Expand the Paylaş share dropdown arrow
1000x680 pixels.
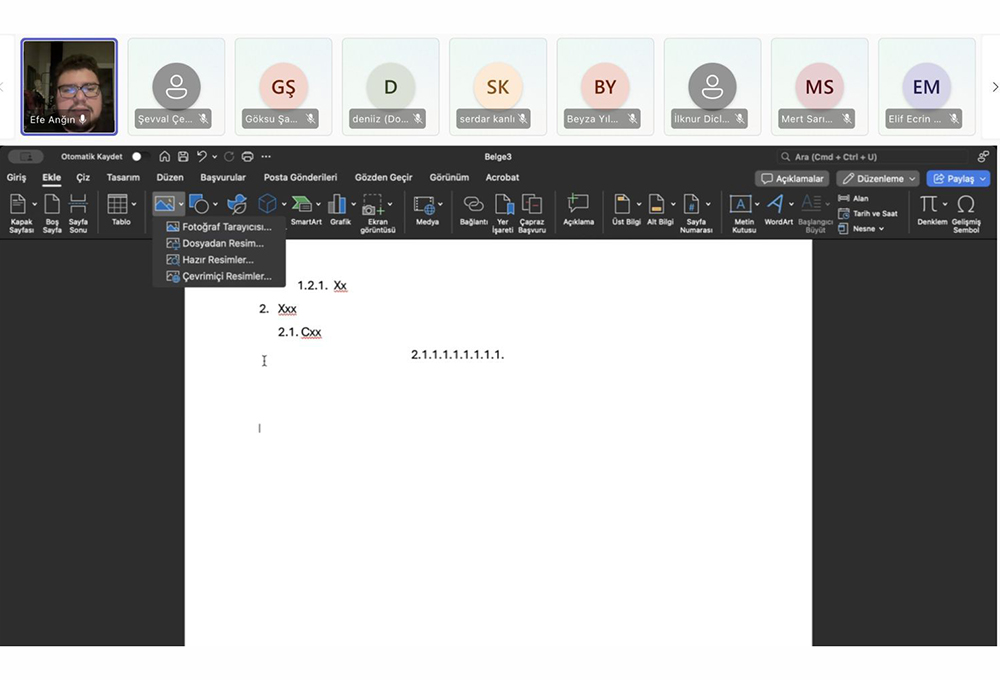coord(983,179)
